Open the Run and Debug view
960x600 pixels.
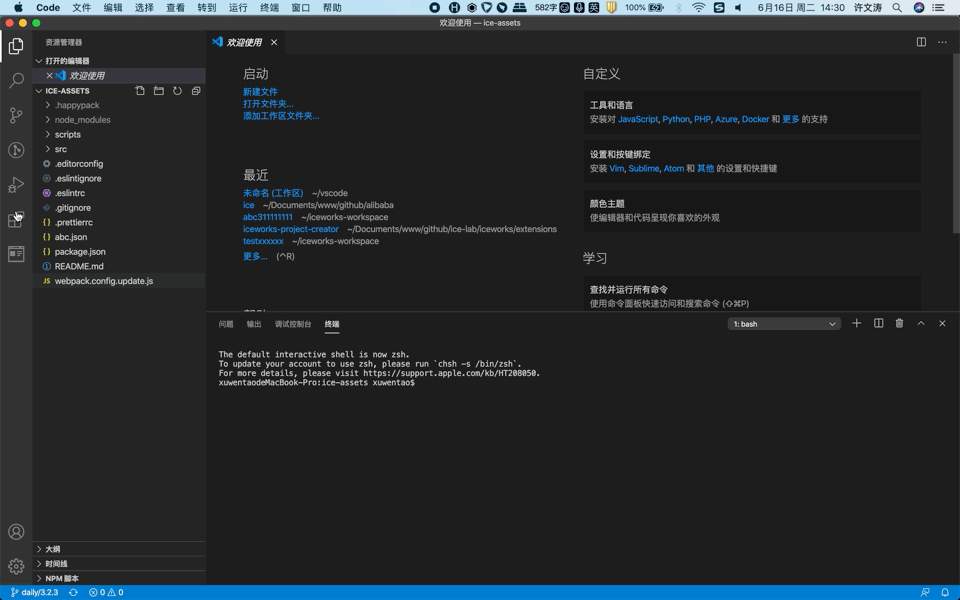pyautogui.click(x=16, y=184)
